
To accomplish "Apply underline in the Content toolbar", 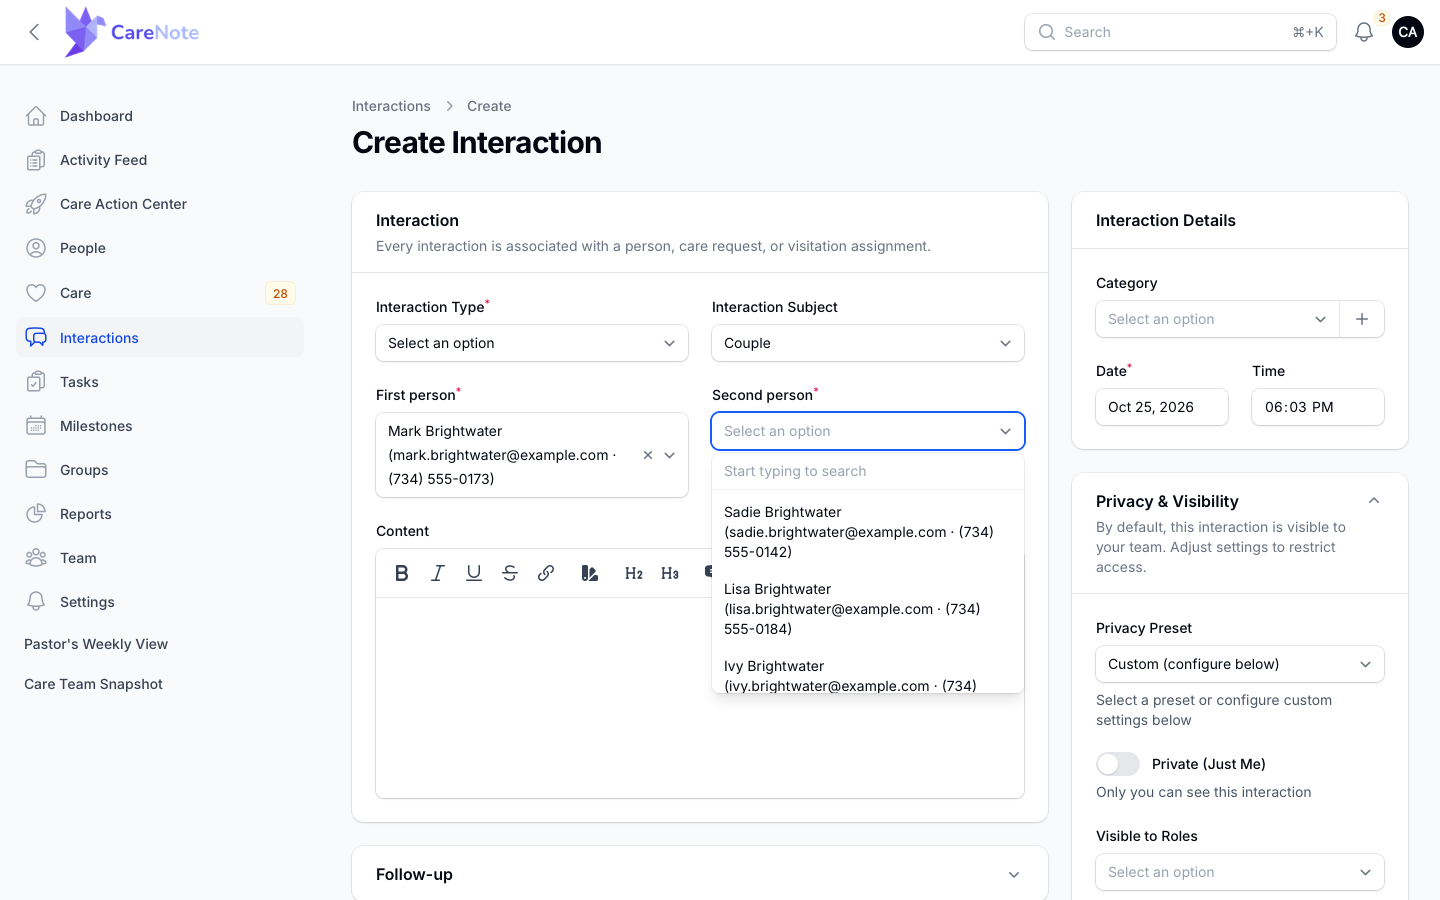I will click(x=474, y=573).
